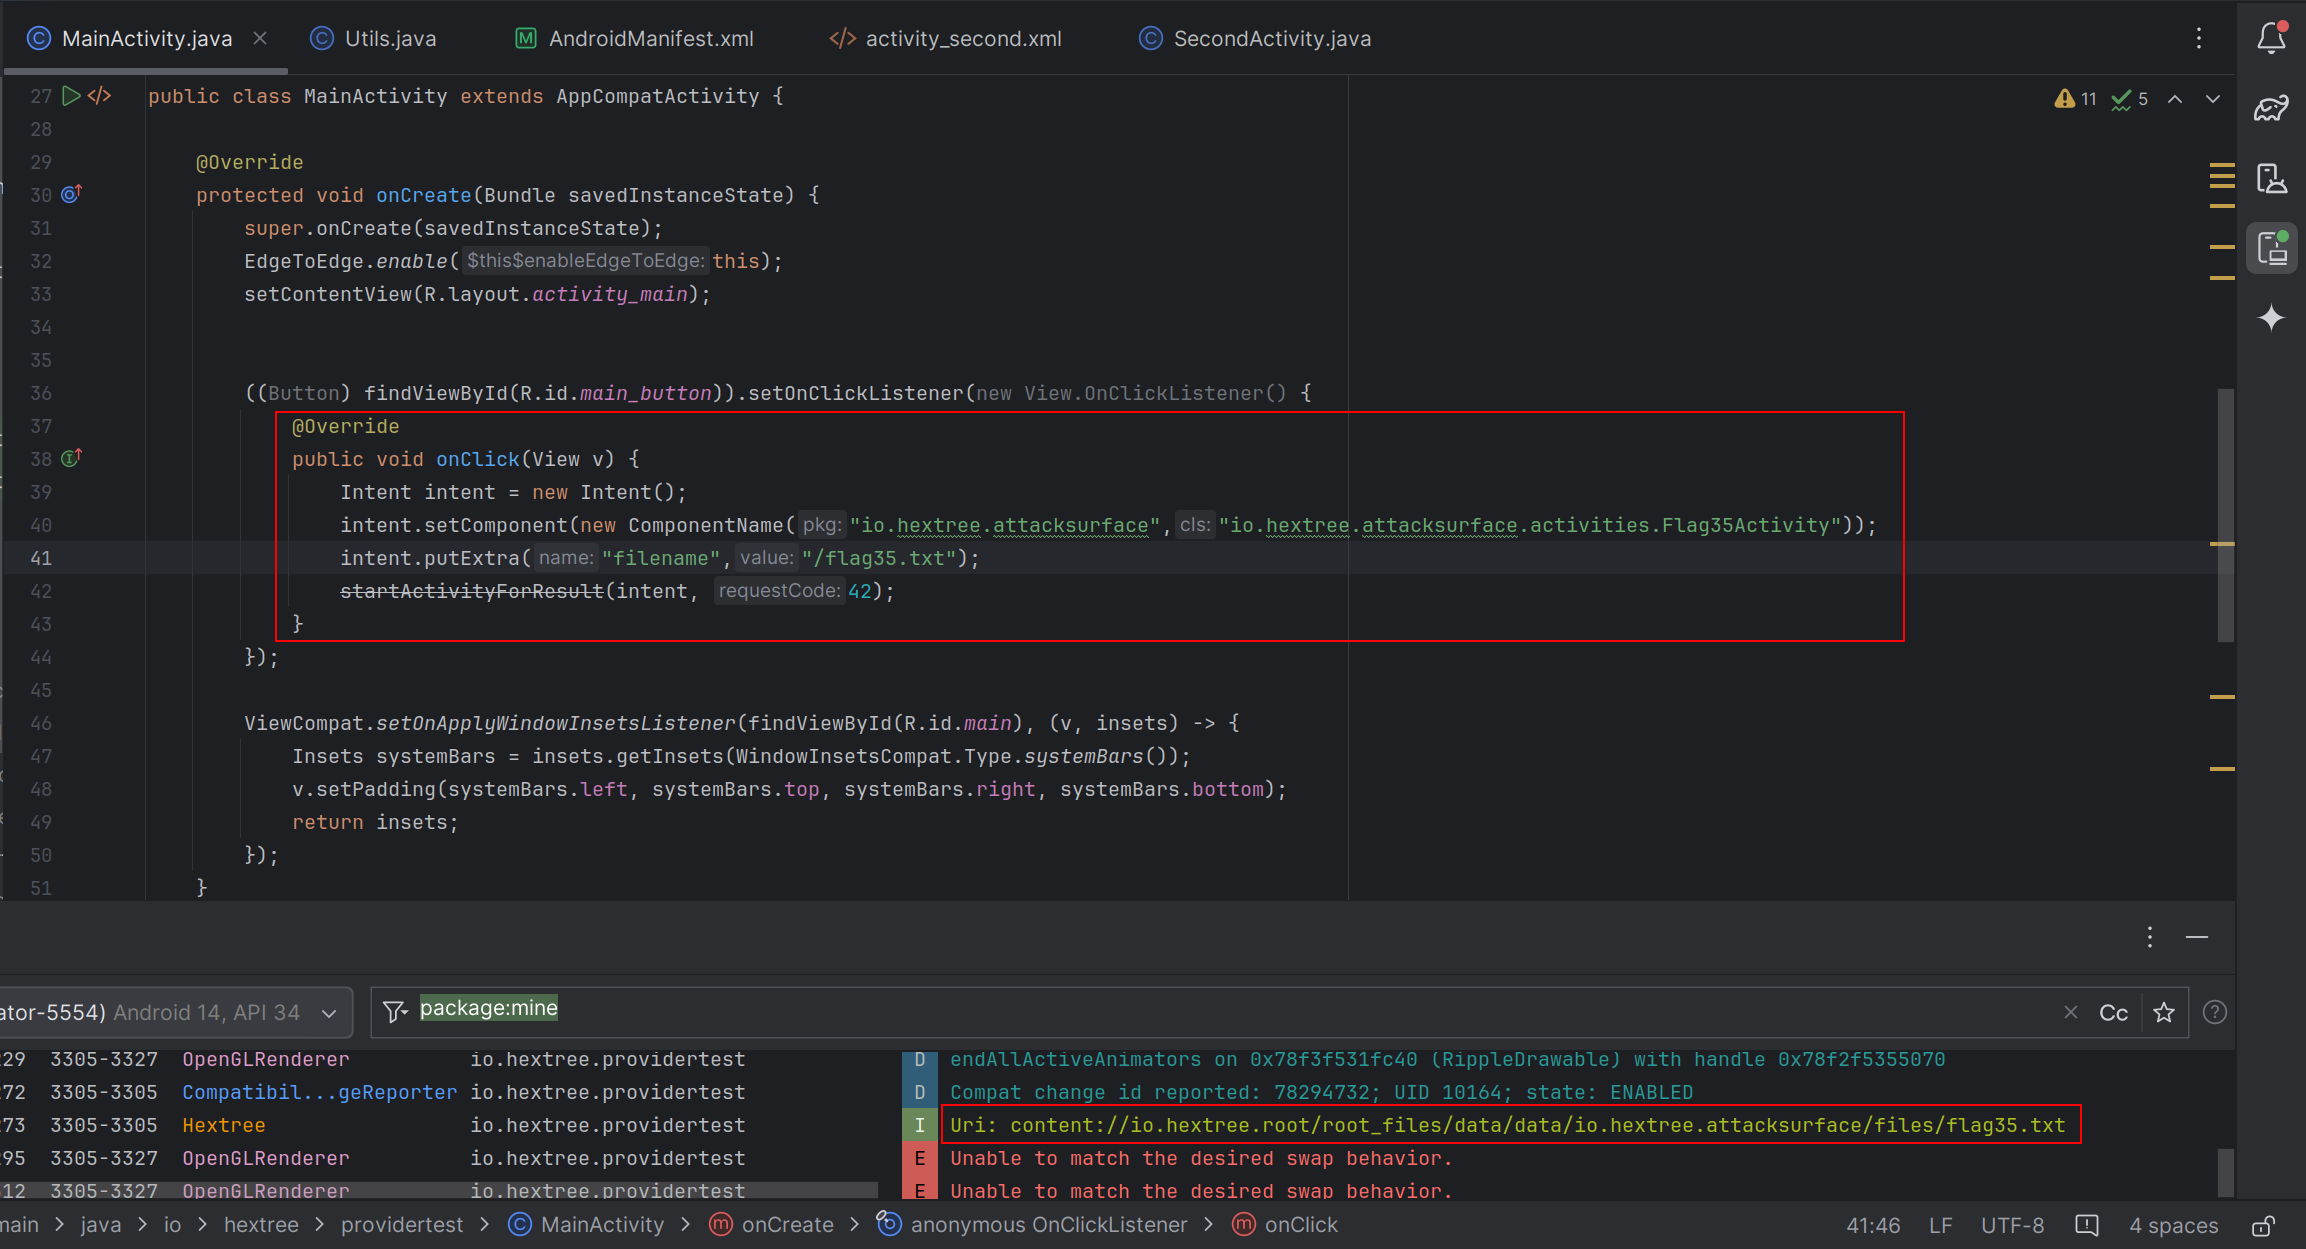
Task: Click the implements gutter icon on line 38
Action: click(x=71, y=458)
